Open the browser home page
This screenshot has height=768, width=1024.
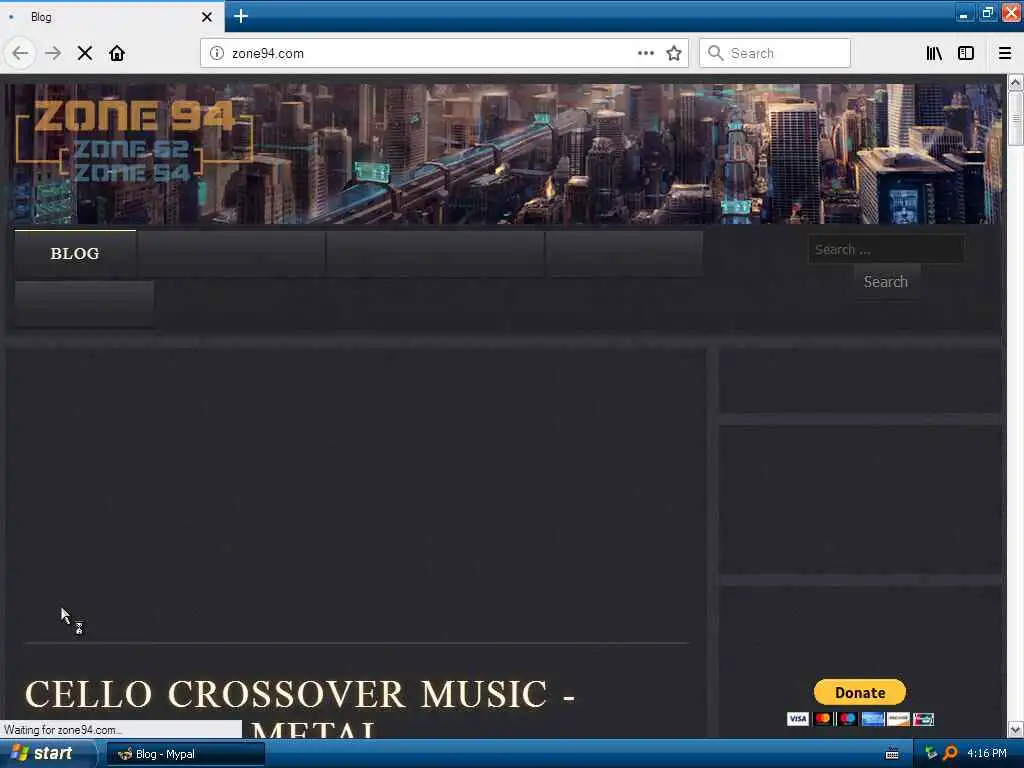point(117,53)
